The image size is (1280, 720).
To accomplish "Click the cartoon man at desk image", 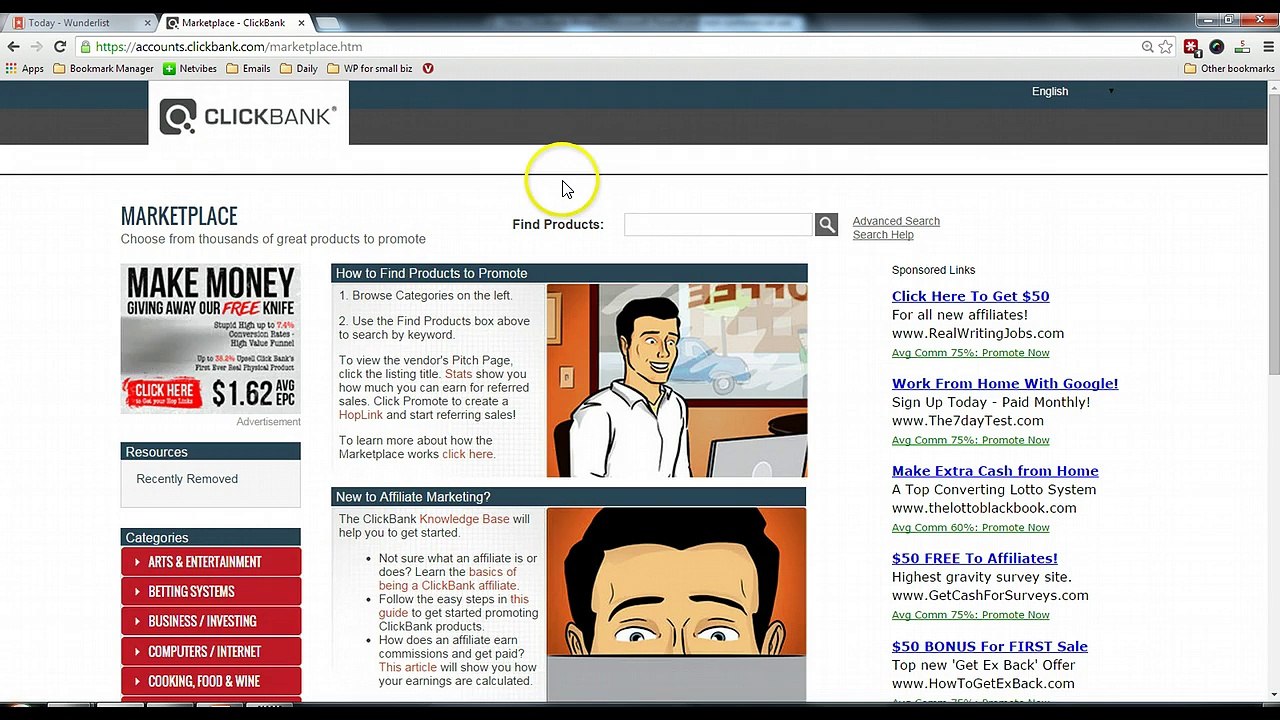I will click(x=677, y=381).
